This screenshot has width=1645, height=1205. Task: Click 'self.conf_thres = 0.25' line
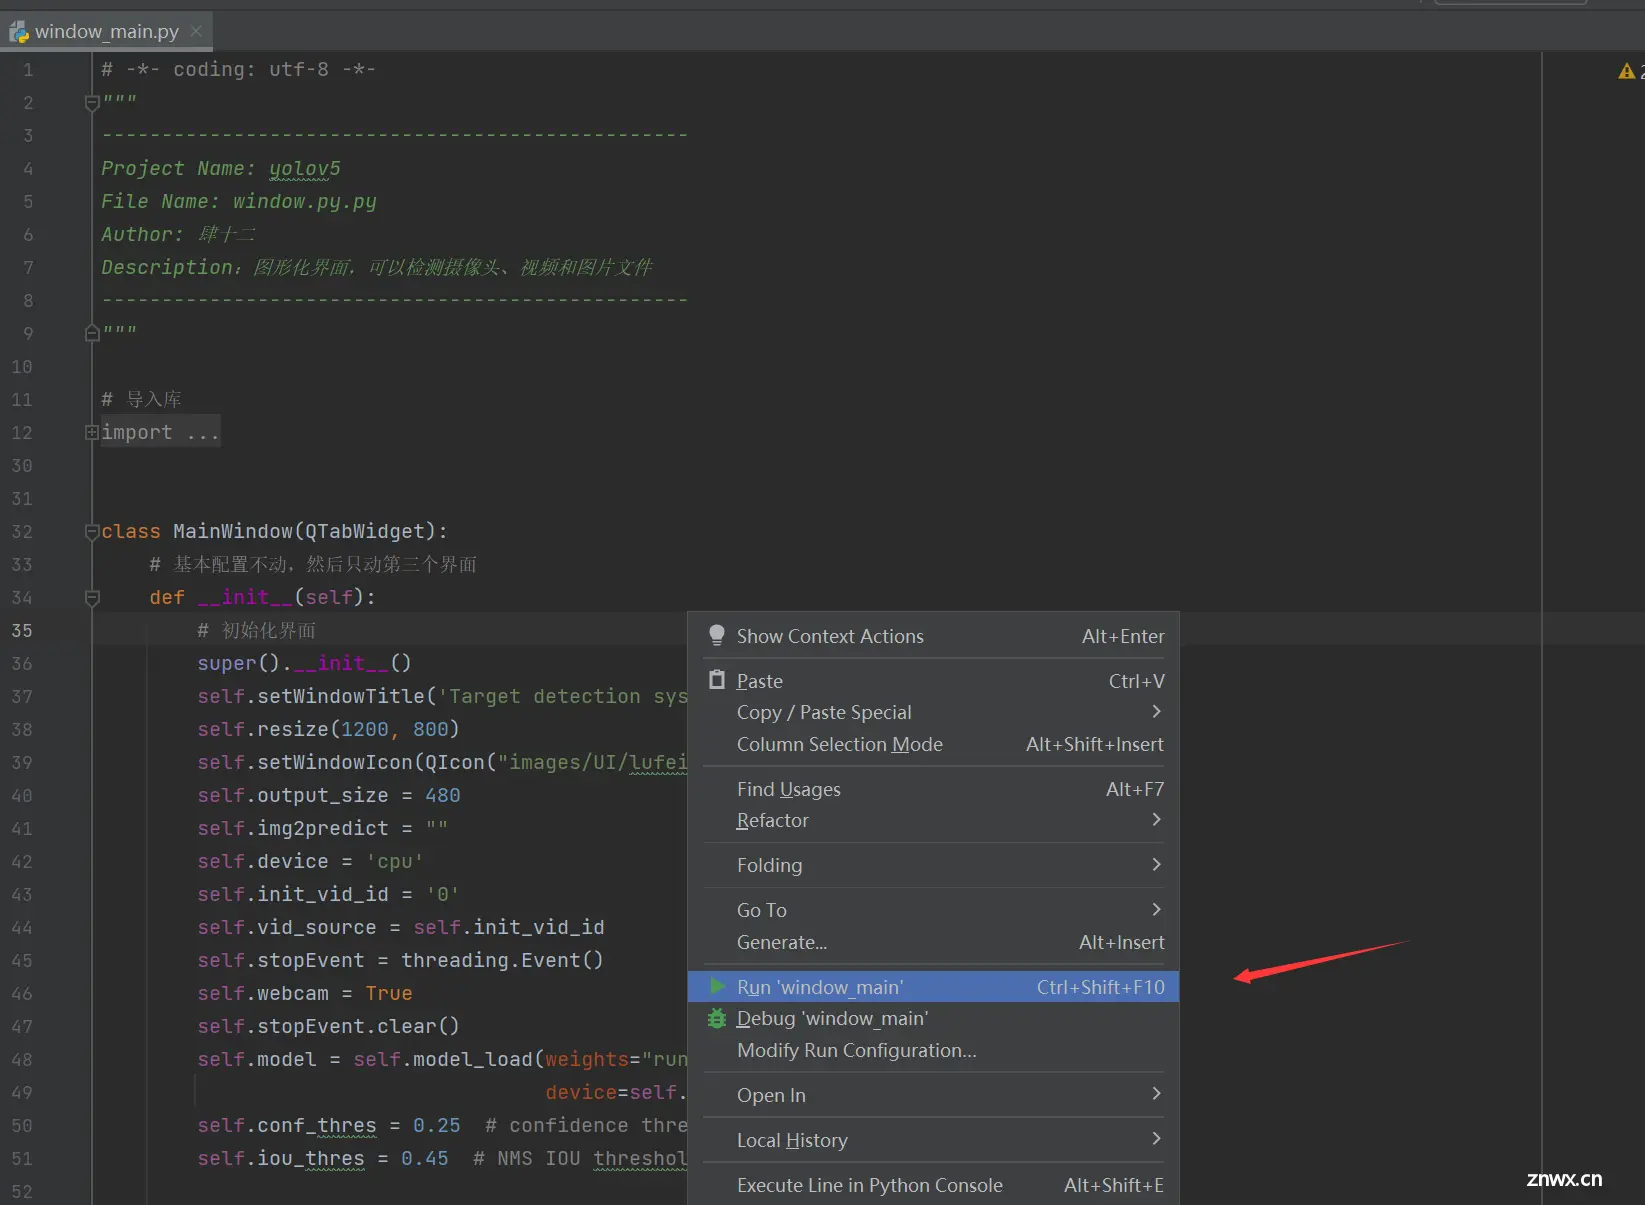pos(329,1126)
